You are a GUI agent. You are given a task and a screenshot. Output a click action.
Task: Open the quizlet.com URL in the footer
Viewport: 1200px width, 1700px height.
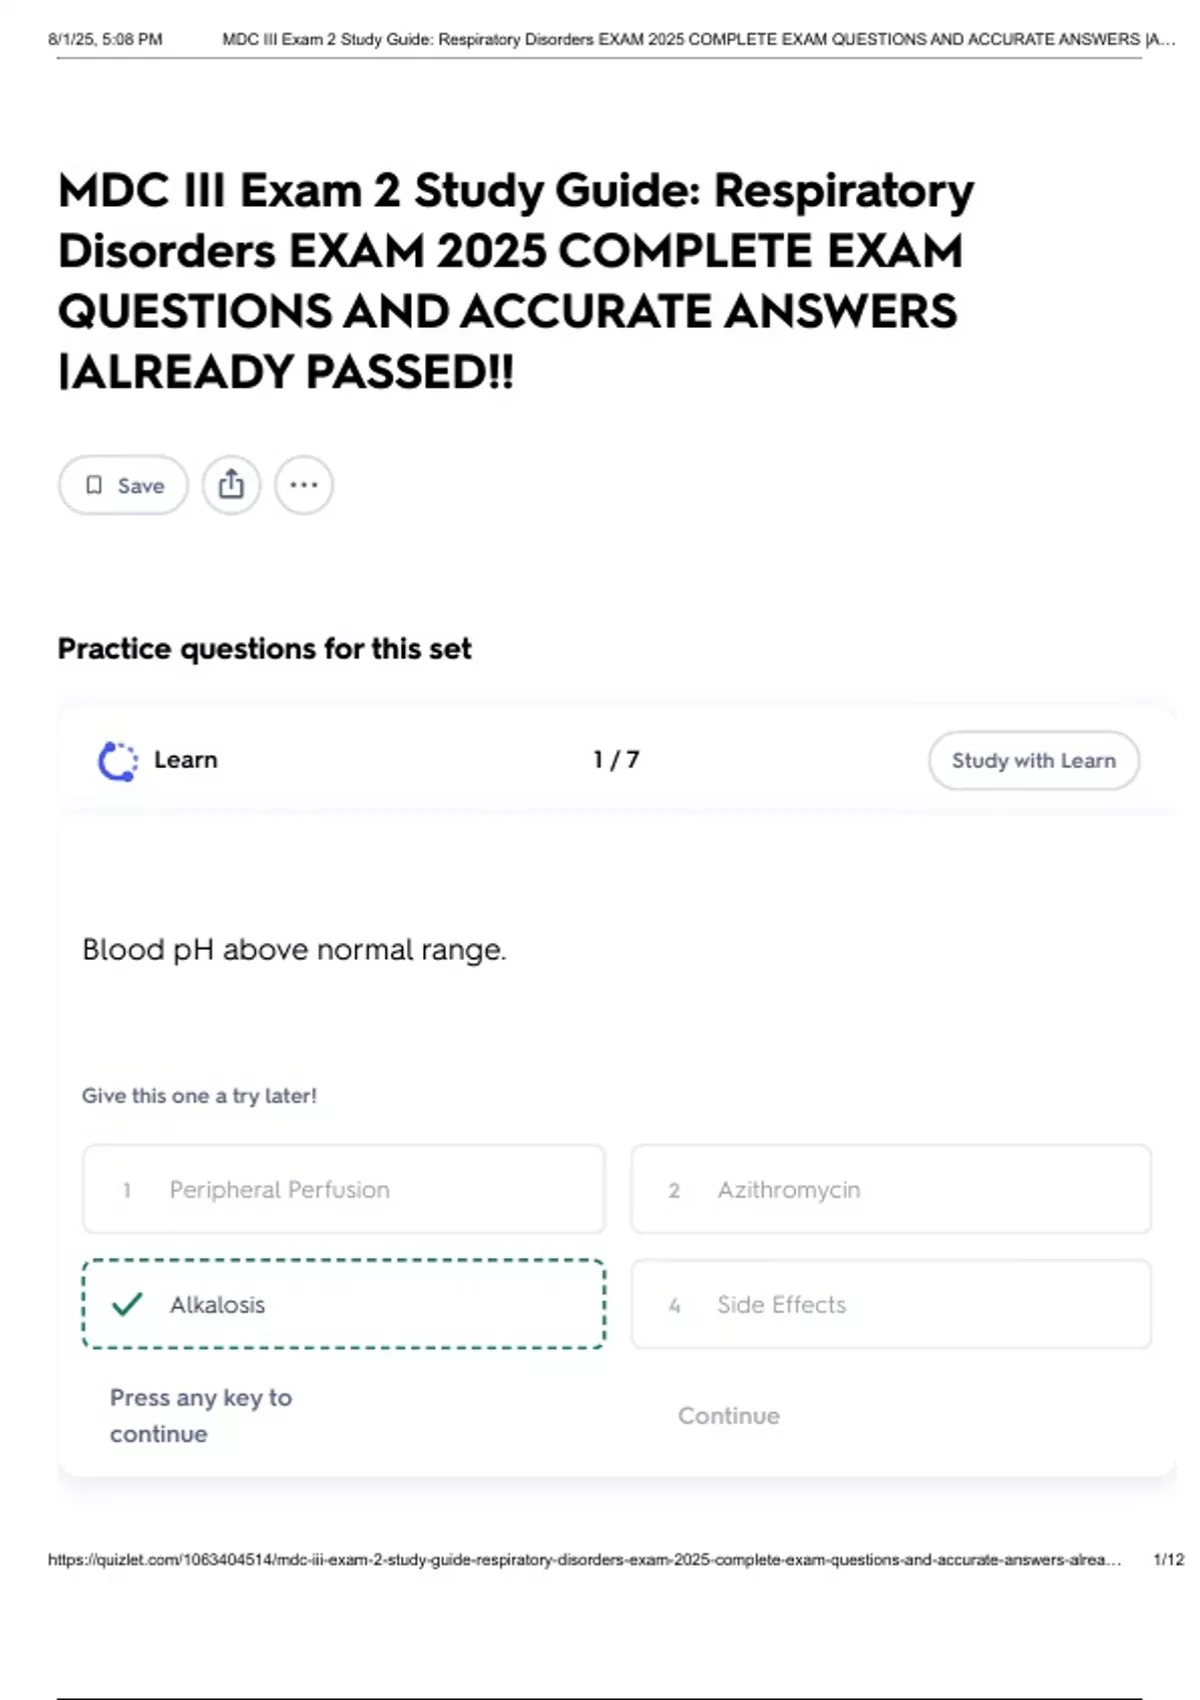pyautogui.click(x=584, y=1559)
